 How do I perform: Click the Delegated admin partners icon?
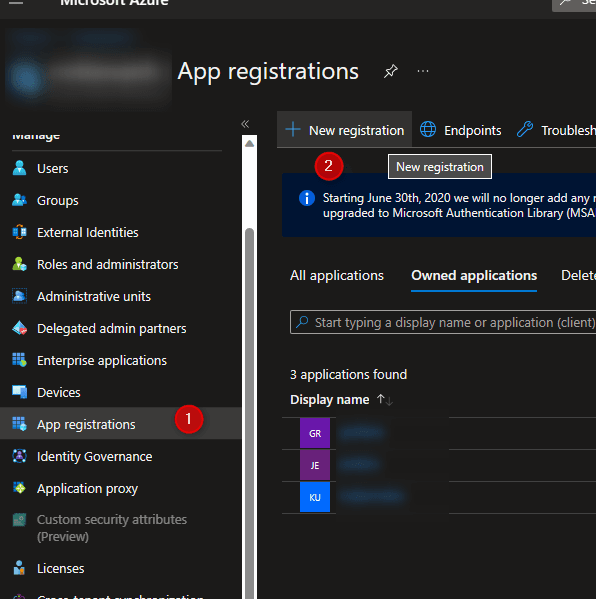tap(19, 328)
